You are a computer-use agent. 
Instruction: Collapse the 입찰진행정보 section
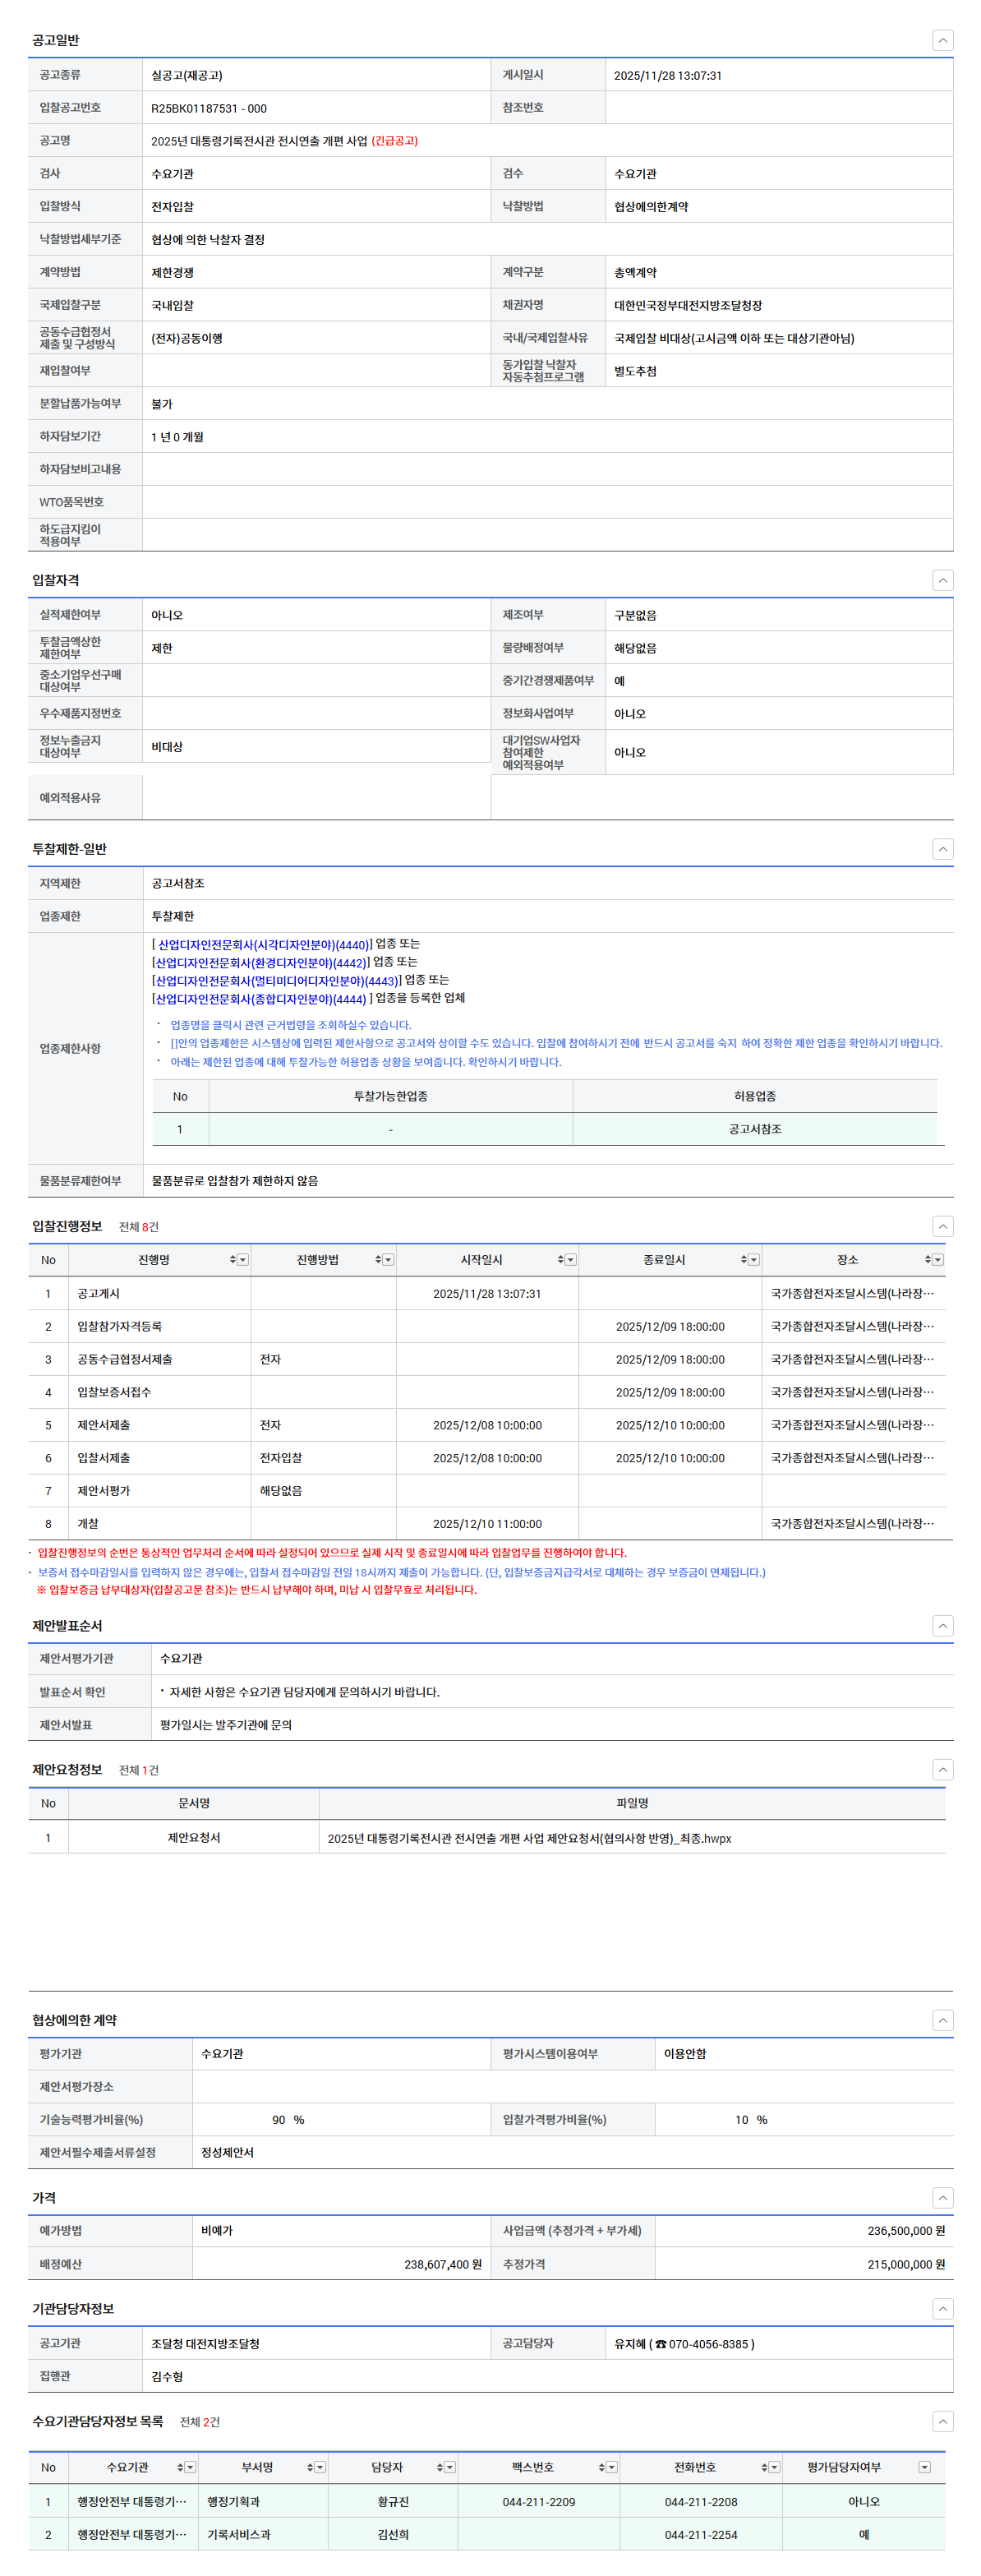(942, 1226)
